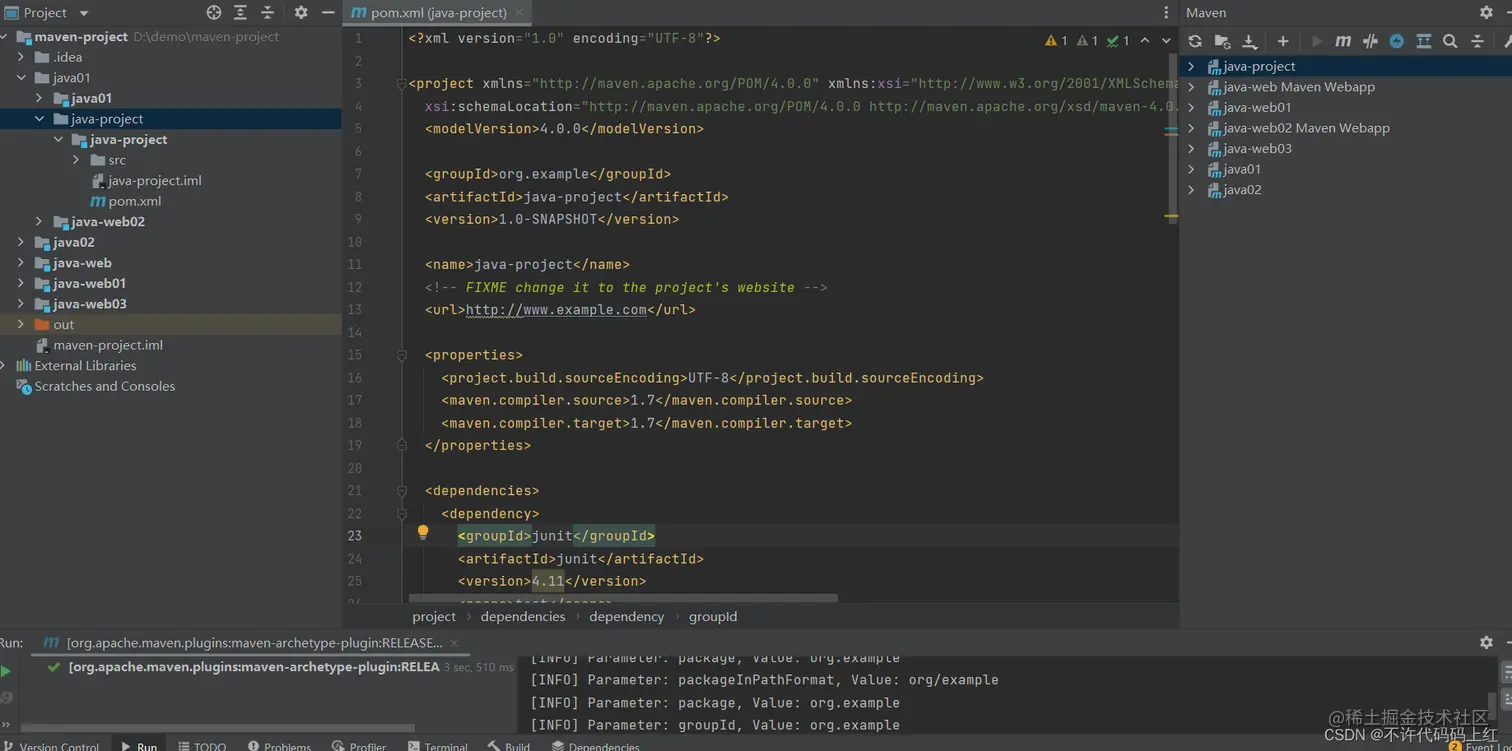This screenshot has width=1512, height=751.
Task: Hide the Project tool window
Action: pos(328,13)
